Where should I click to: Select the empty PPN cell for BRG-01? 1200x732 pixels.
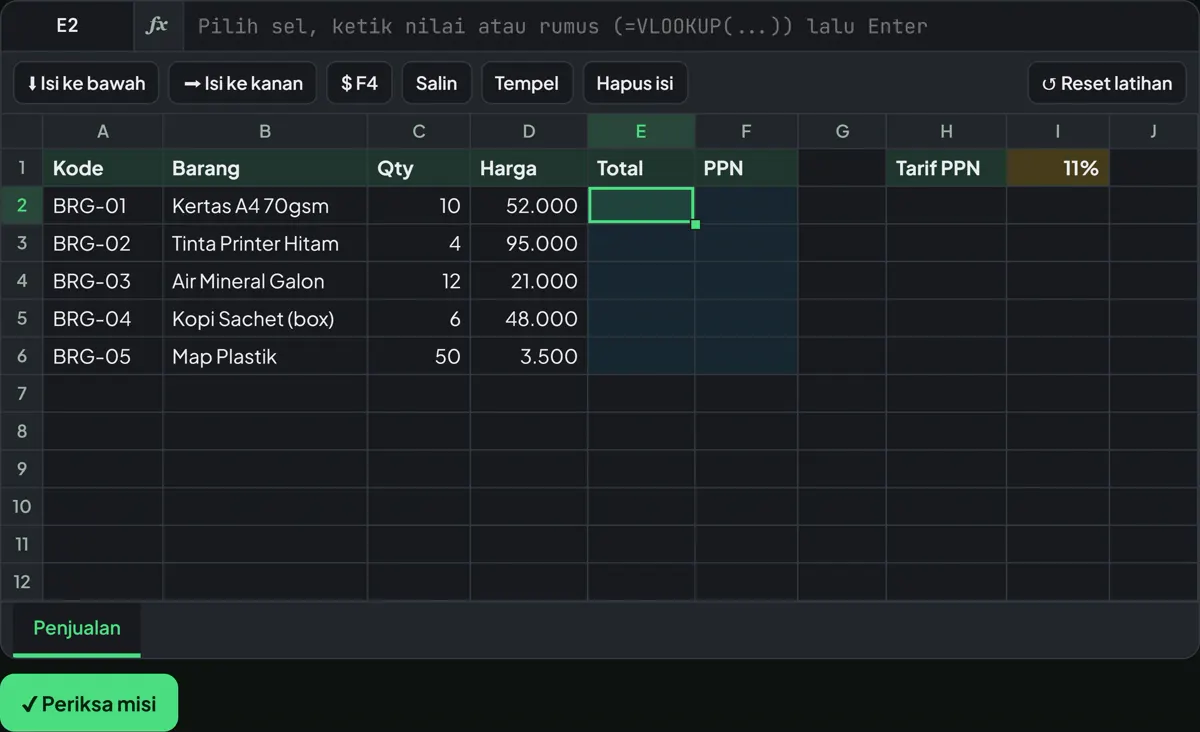[x=746, y=206]
